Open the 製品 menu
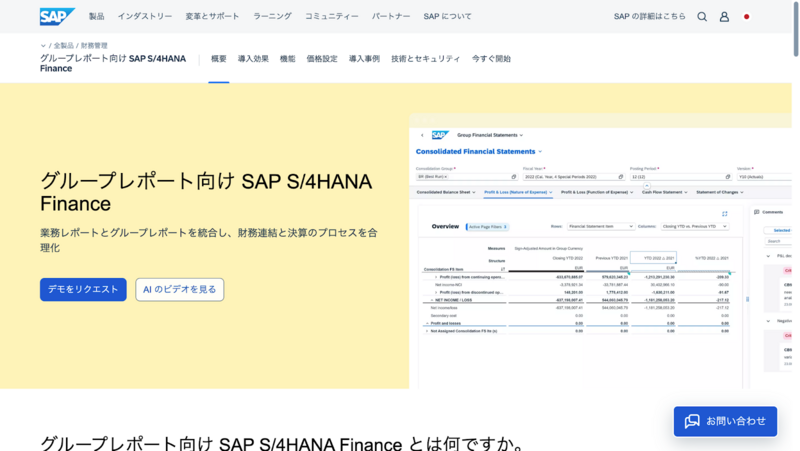This screenshot has width=800, height=451. (x=96, y=16)
